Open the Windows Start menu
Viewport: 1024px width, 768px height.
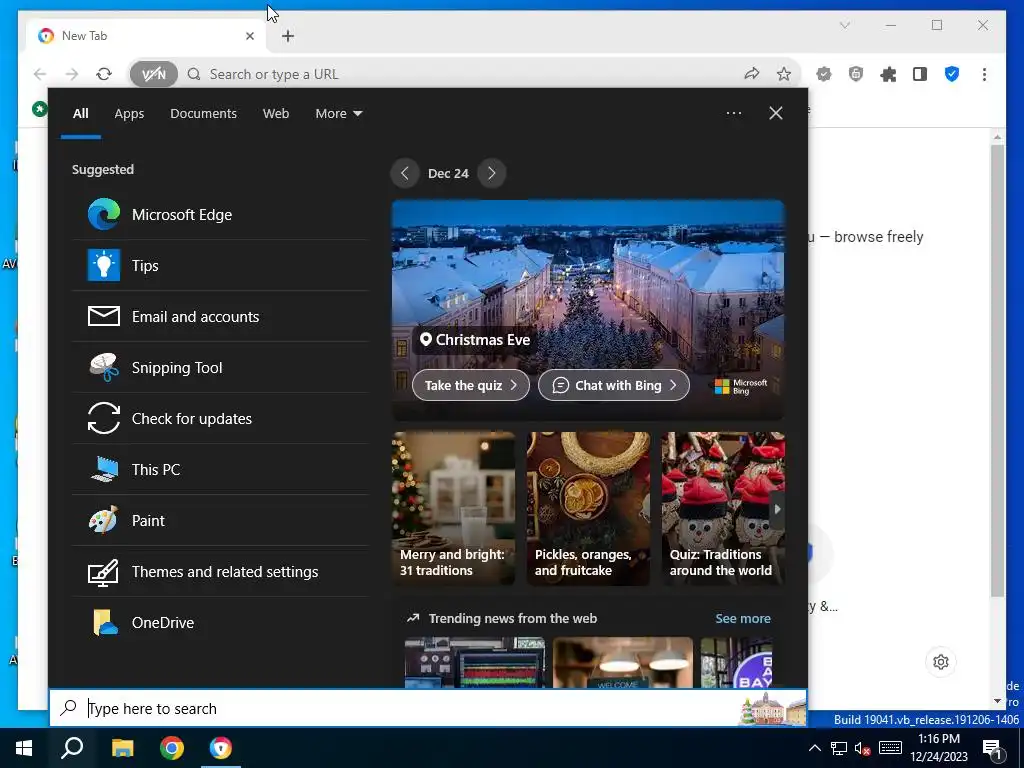tap(24, 748)
